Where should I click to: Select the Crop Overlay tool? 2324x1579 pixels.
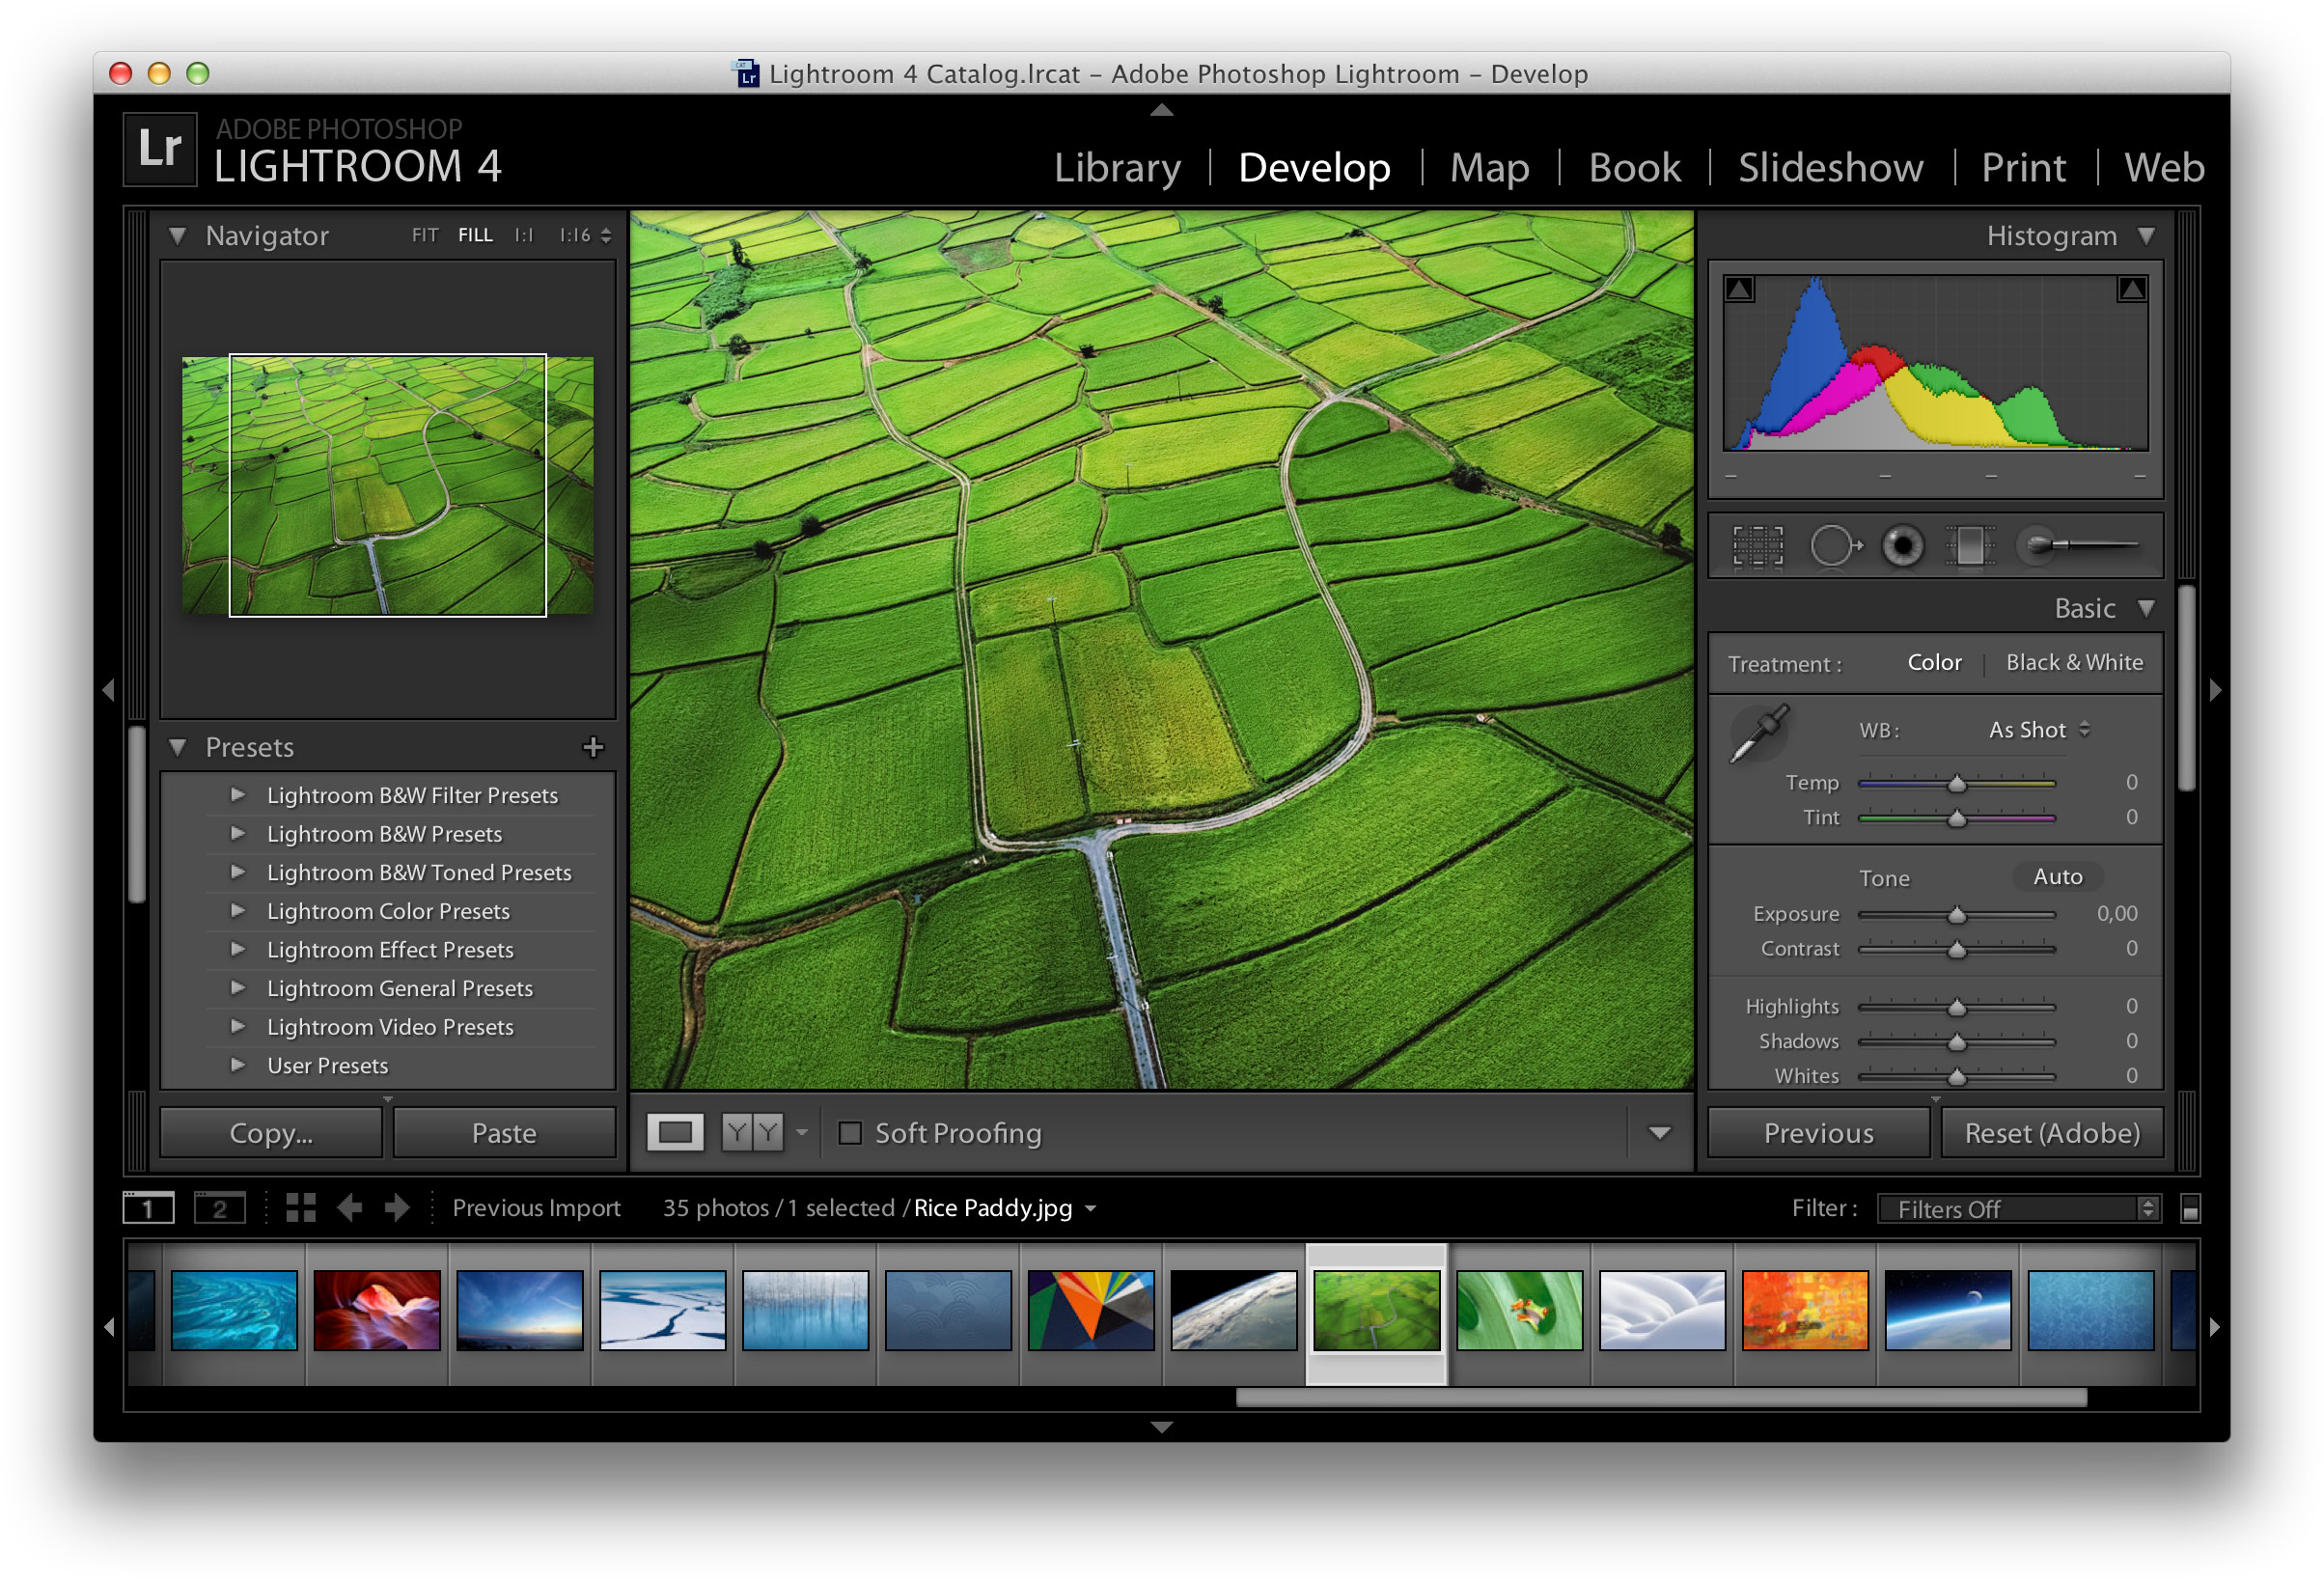tap(1757, 546)
